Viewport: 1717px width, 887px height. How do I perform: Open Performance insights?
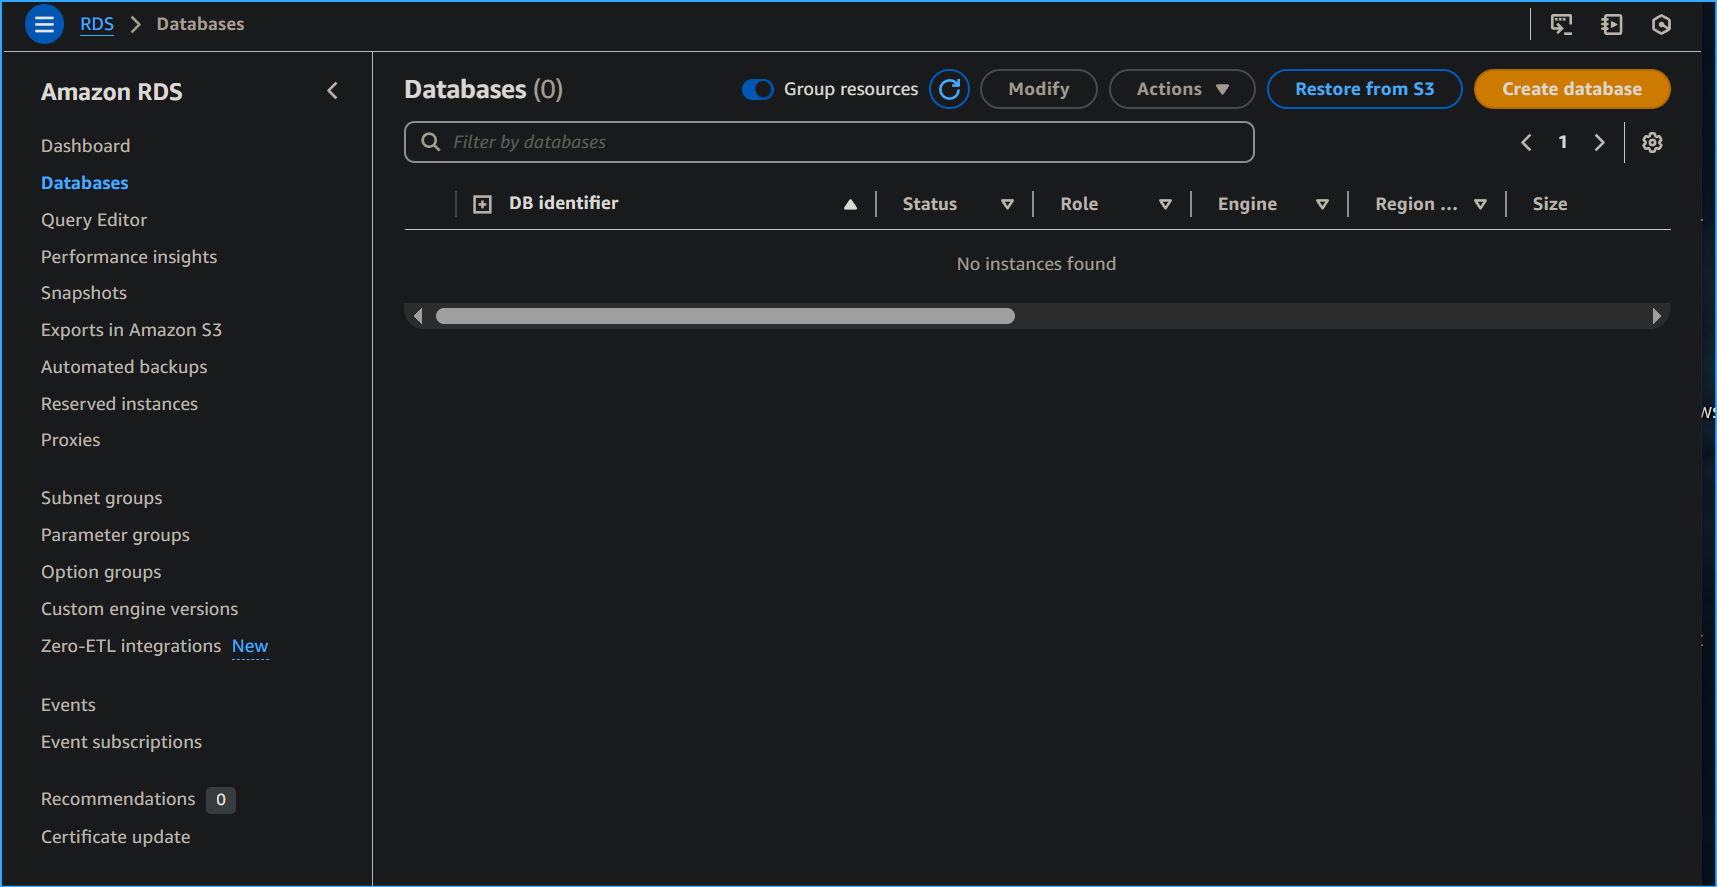click(129, 257)
